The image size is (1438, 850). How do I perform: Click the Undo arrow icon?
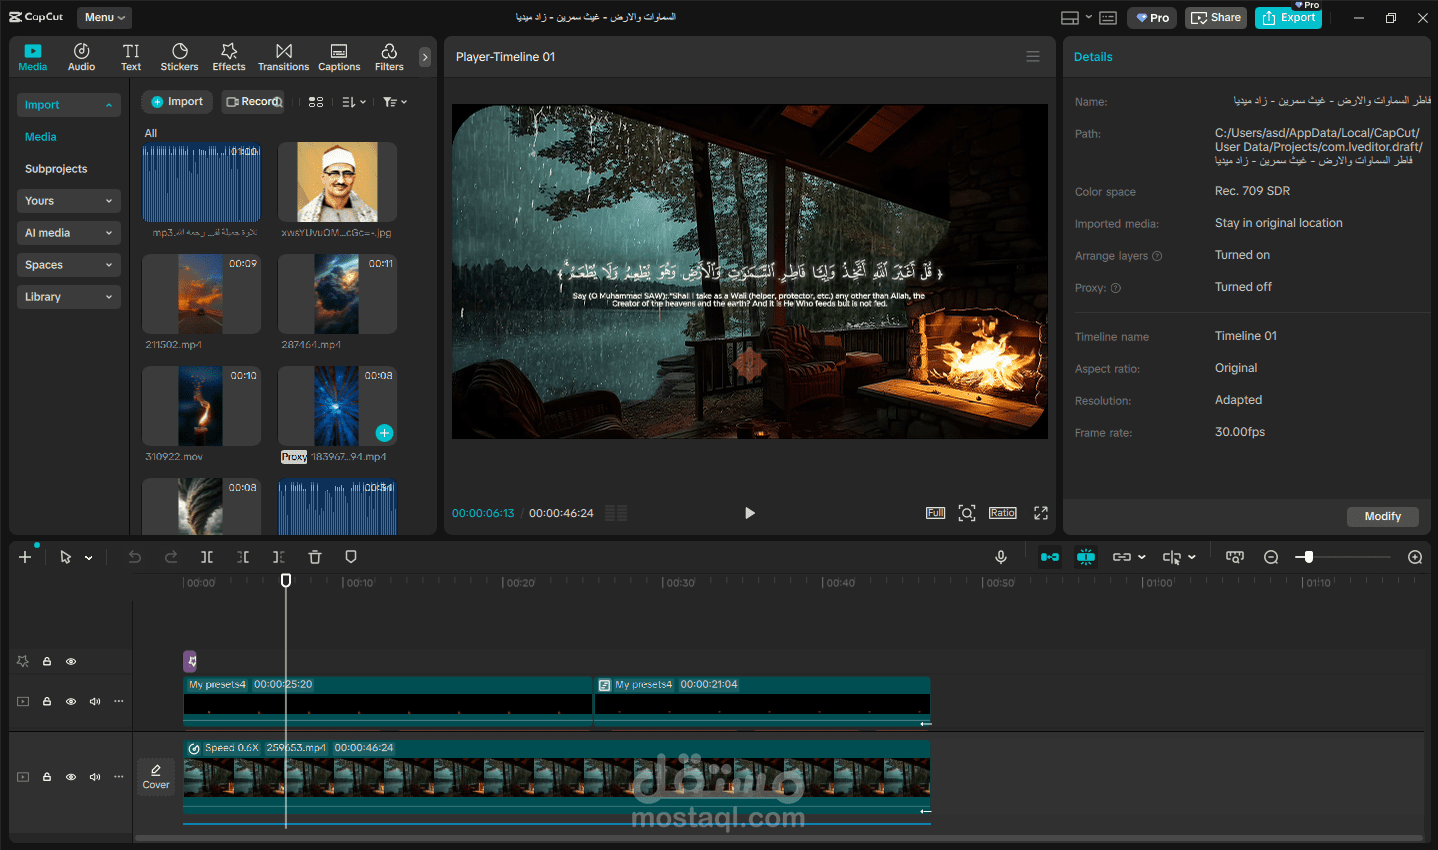[x=135, y=557]
